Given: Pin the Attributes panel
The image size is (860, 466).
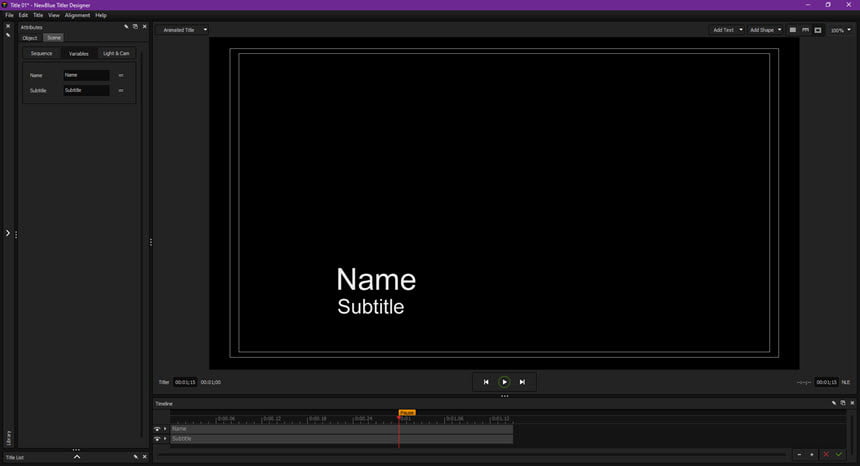Looking at the screenshot, I should 126,26.
